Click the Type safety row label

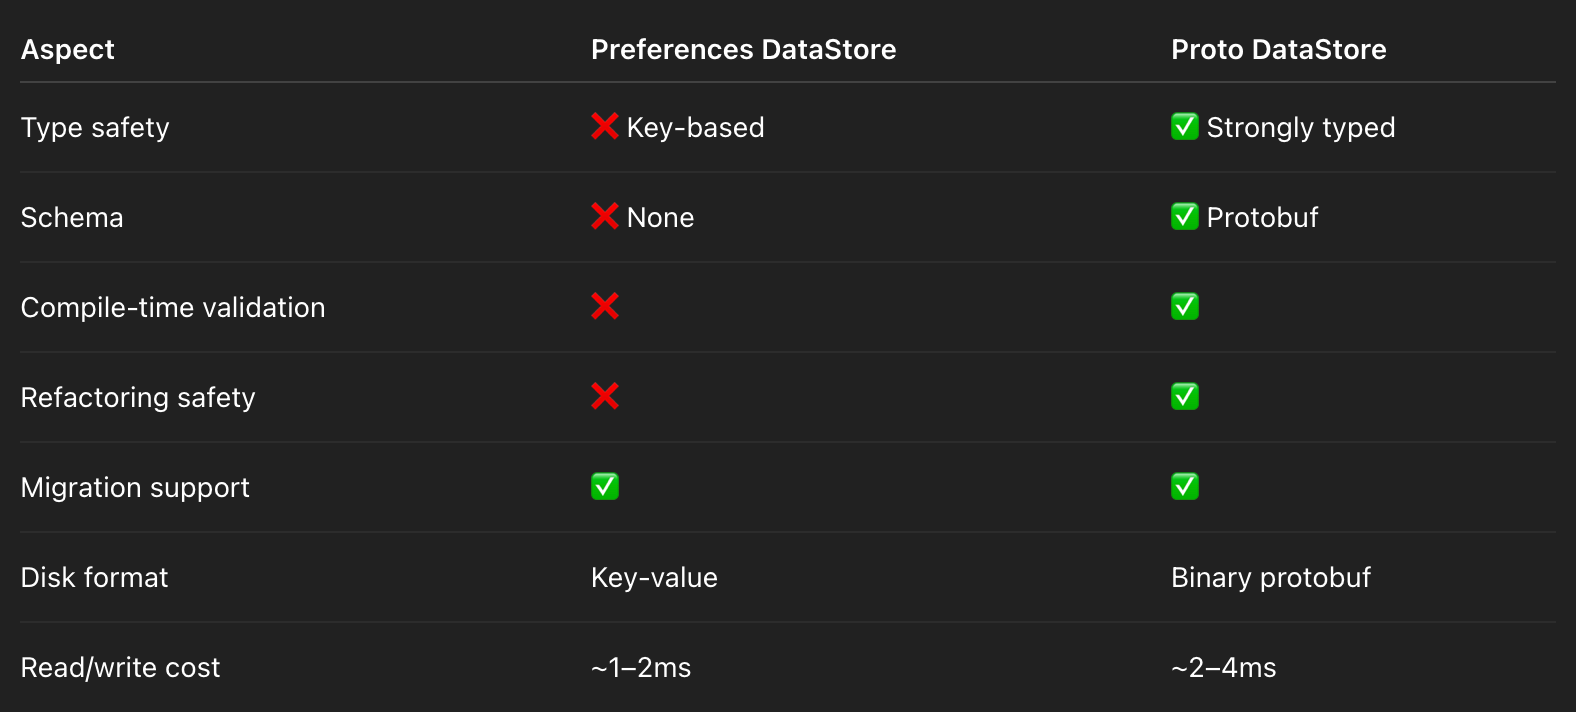95,128
